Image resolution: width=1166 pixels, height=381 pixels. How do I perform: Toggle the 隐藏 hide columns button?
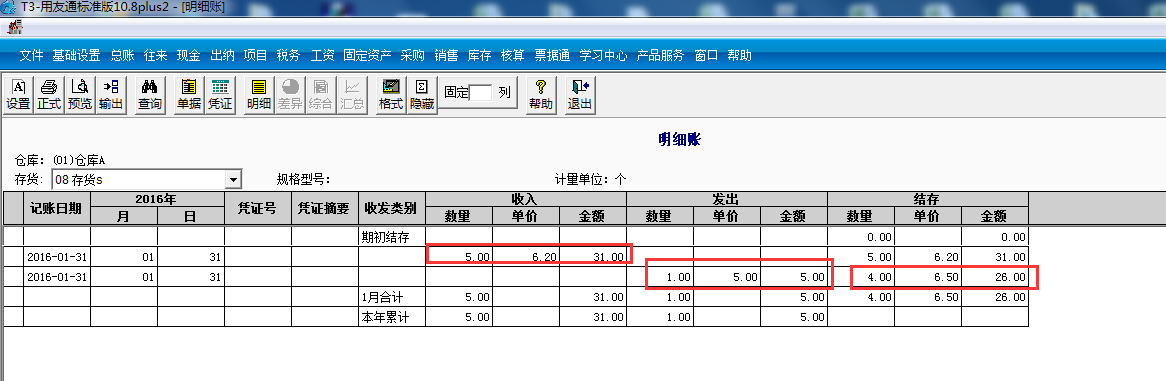click(x=422, y=95)
